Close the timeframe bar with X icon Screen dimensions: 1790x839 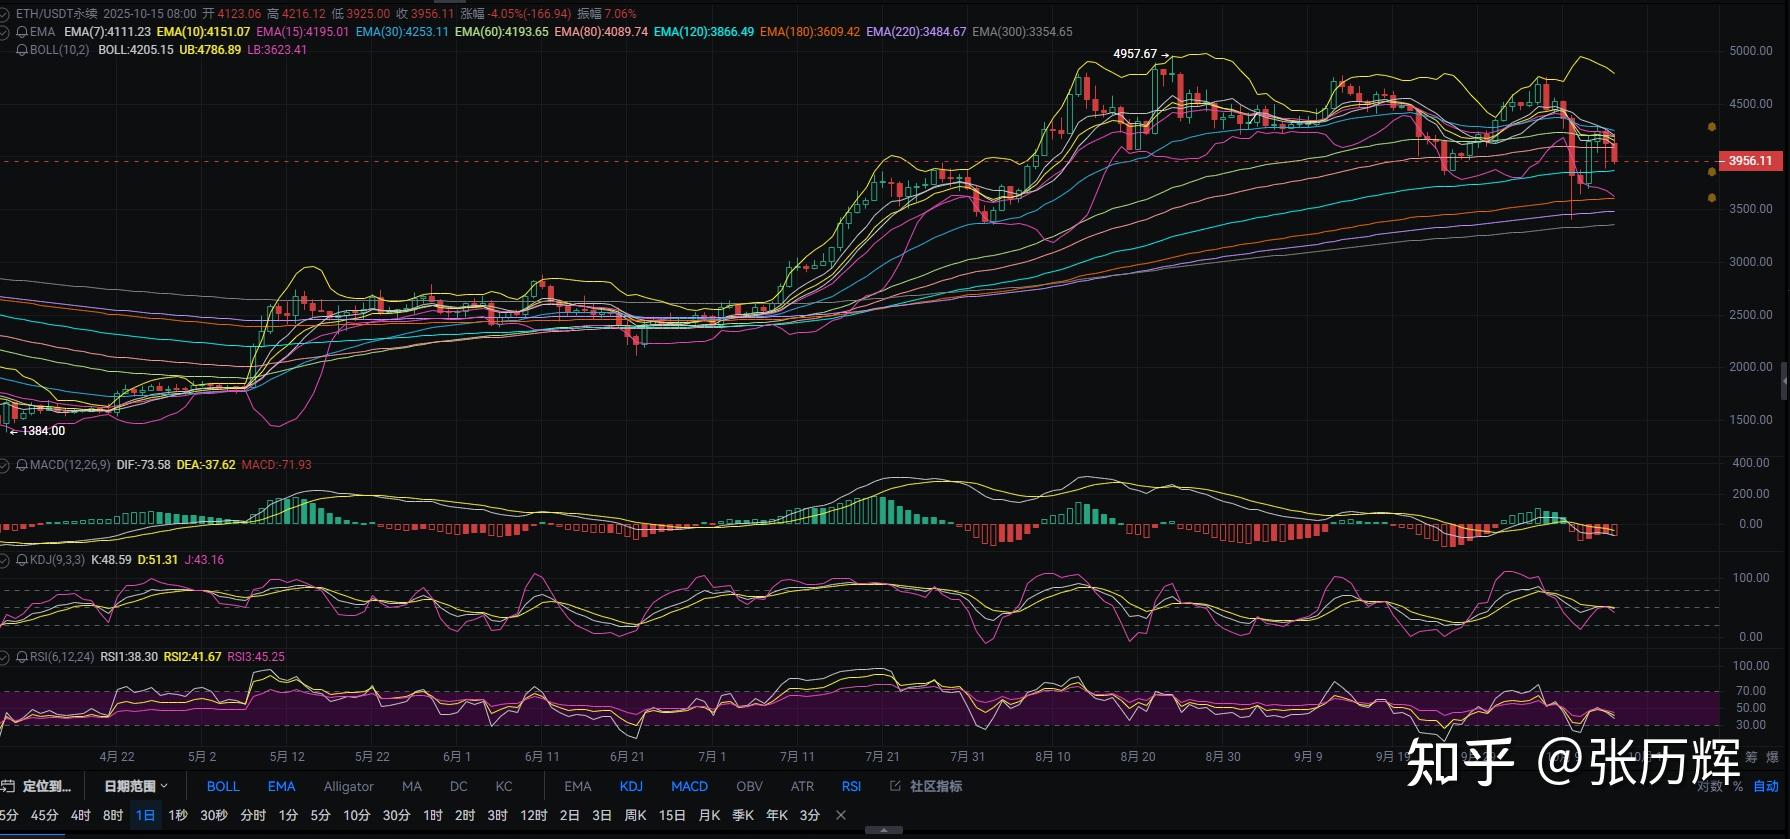841,815
